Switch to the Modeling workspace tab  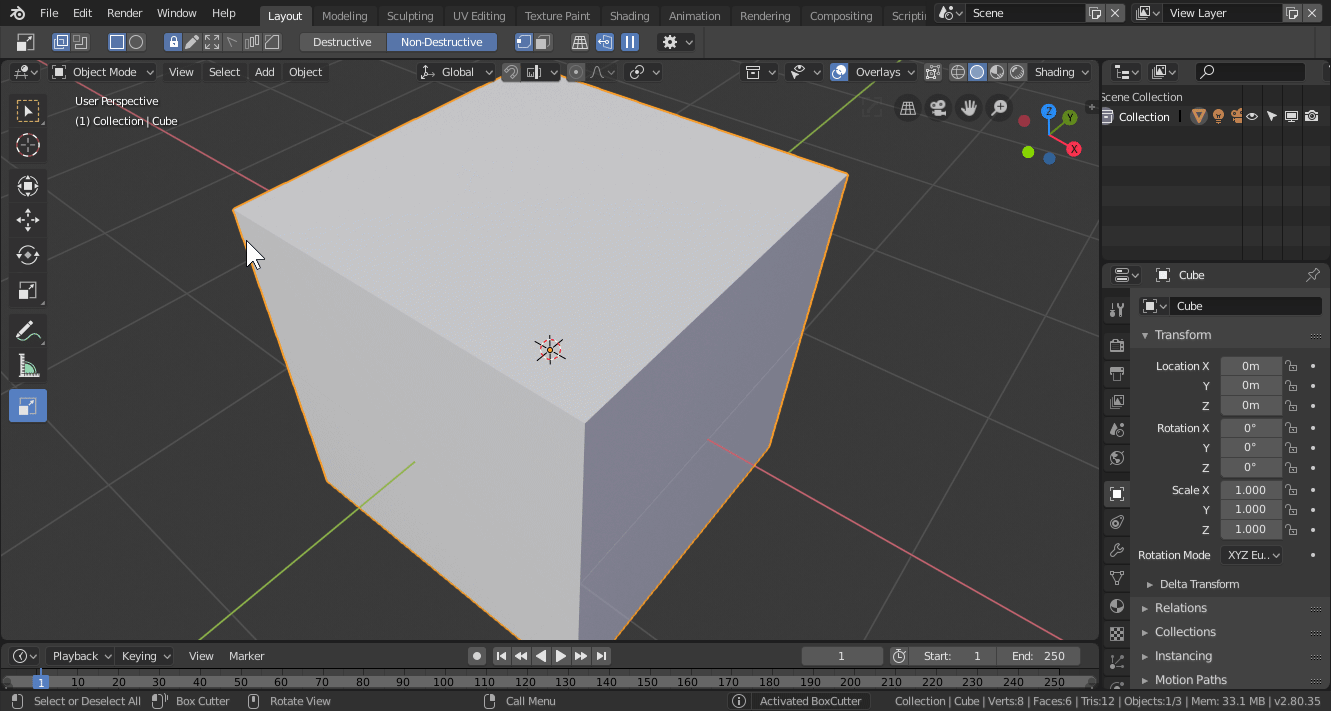coord(344,16)
